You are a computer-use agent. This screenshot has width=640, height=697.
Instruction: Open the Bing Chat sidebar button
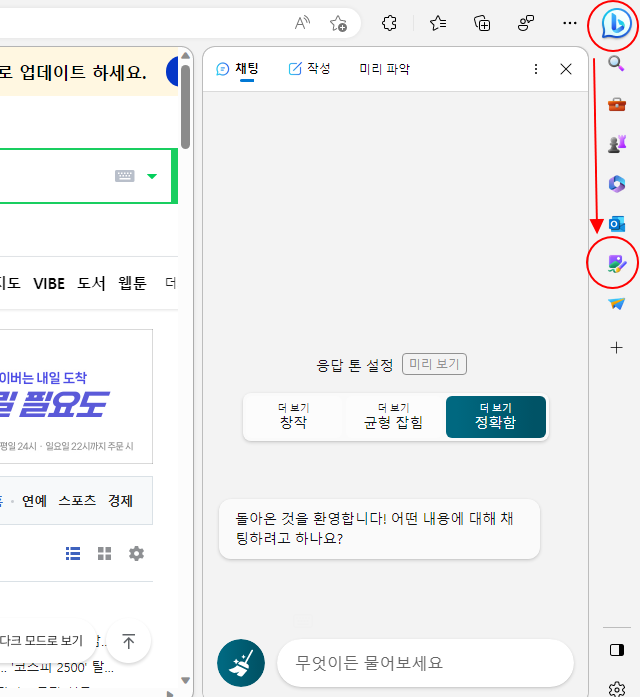click(616, 24)
